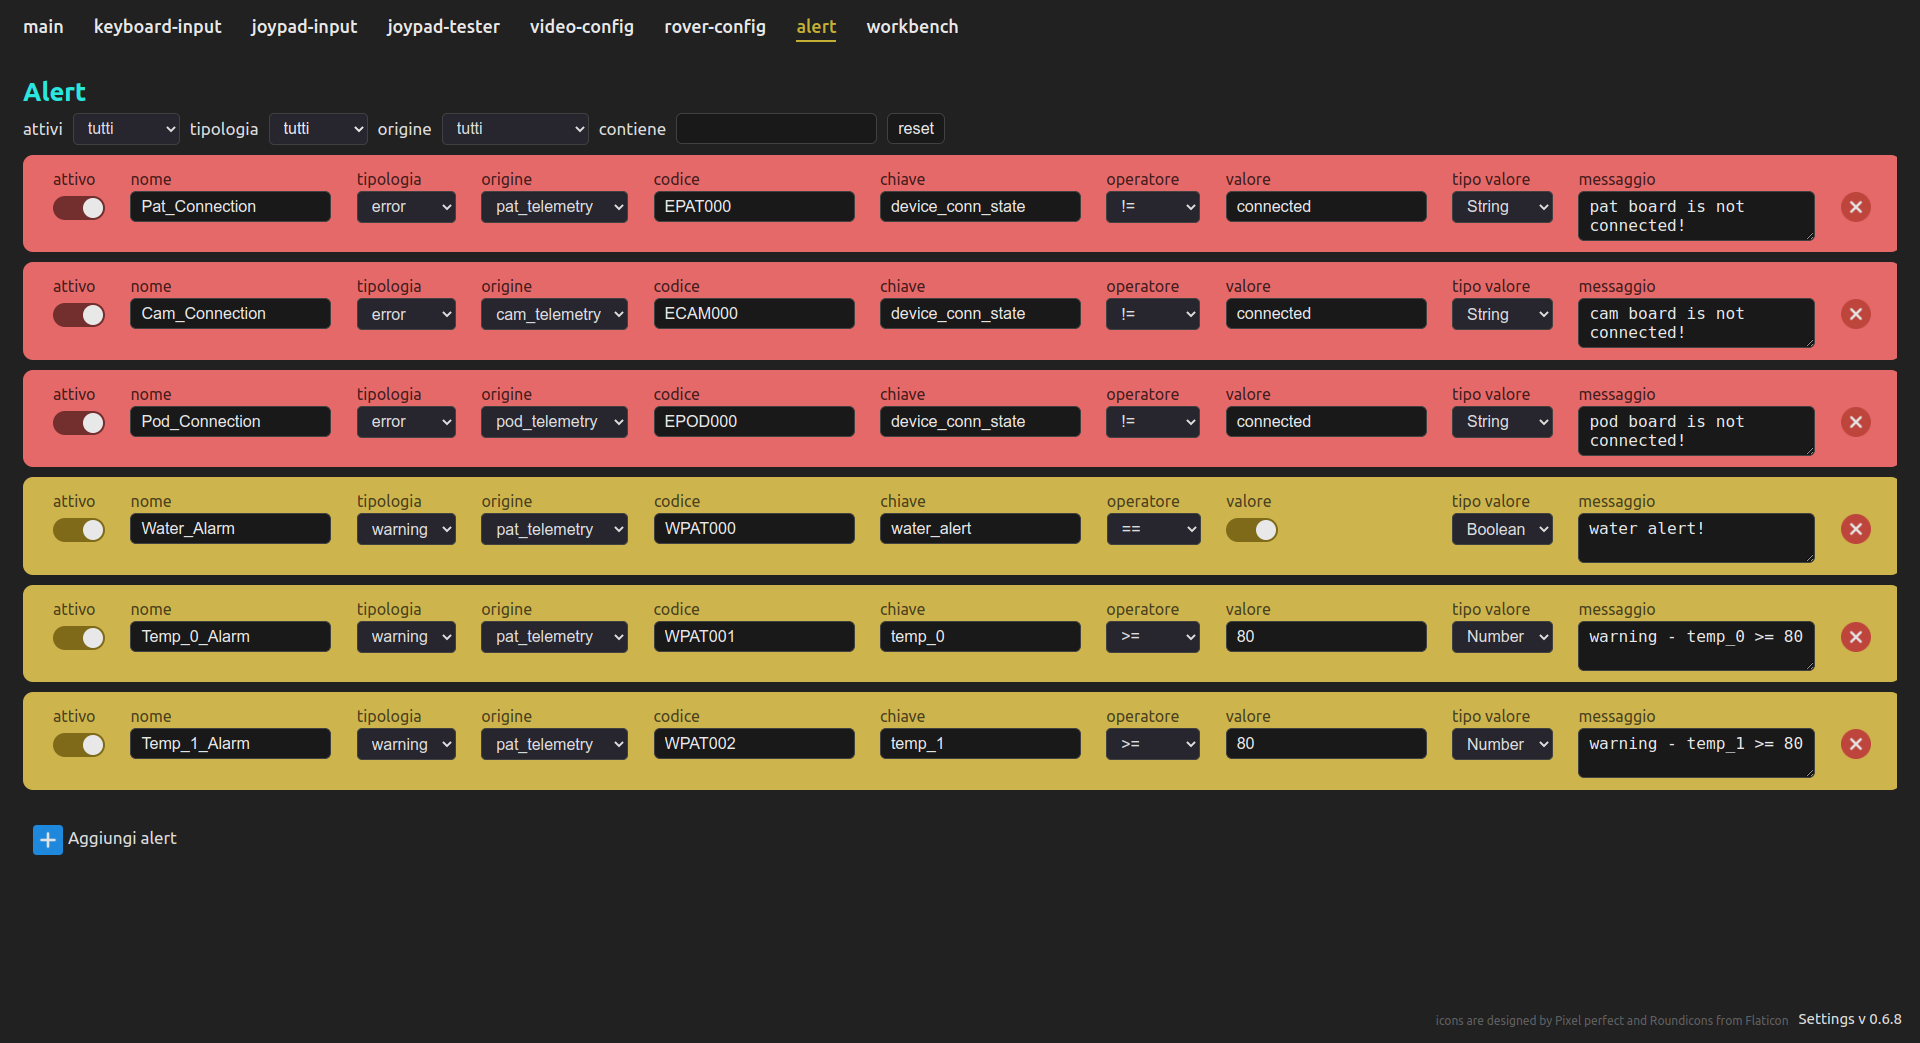Remove the Temp_1_Alarm alert row
This screenshot has width=1920, height=1043.
[x=1855, y=744]
